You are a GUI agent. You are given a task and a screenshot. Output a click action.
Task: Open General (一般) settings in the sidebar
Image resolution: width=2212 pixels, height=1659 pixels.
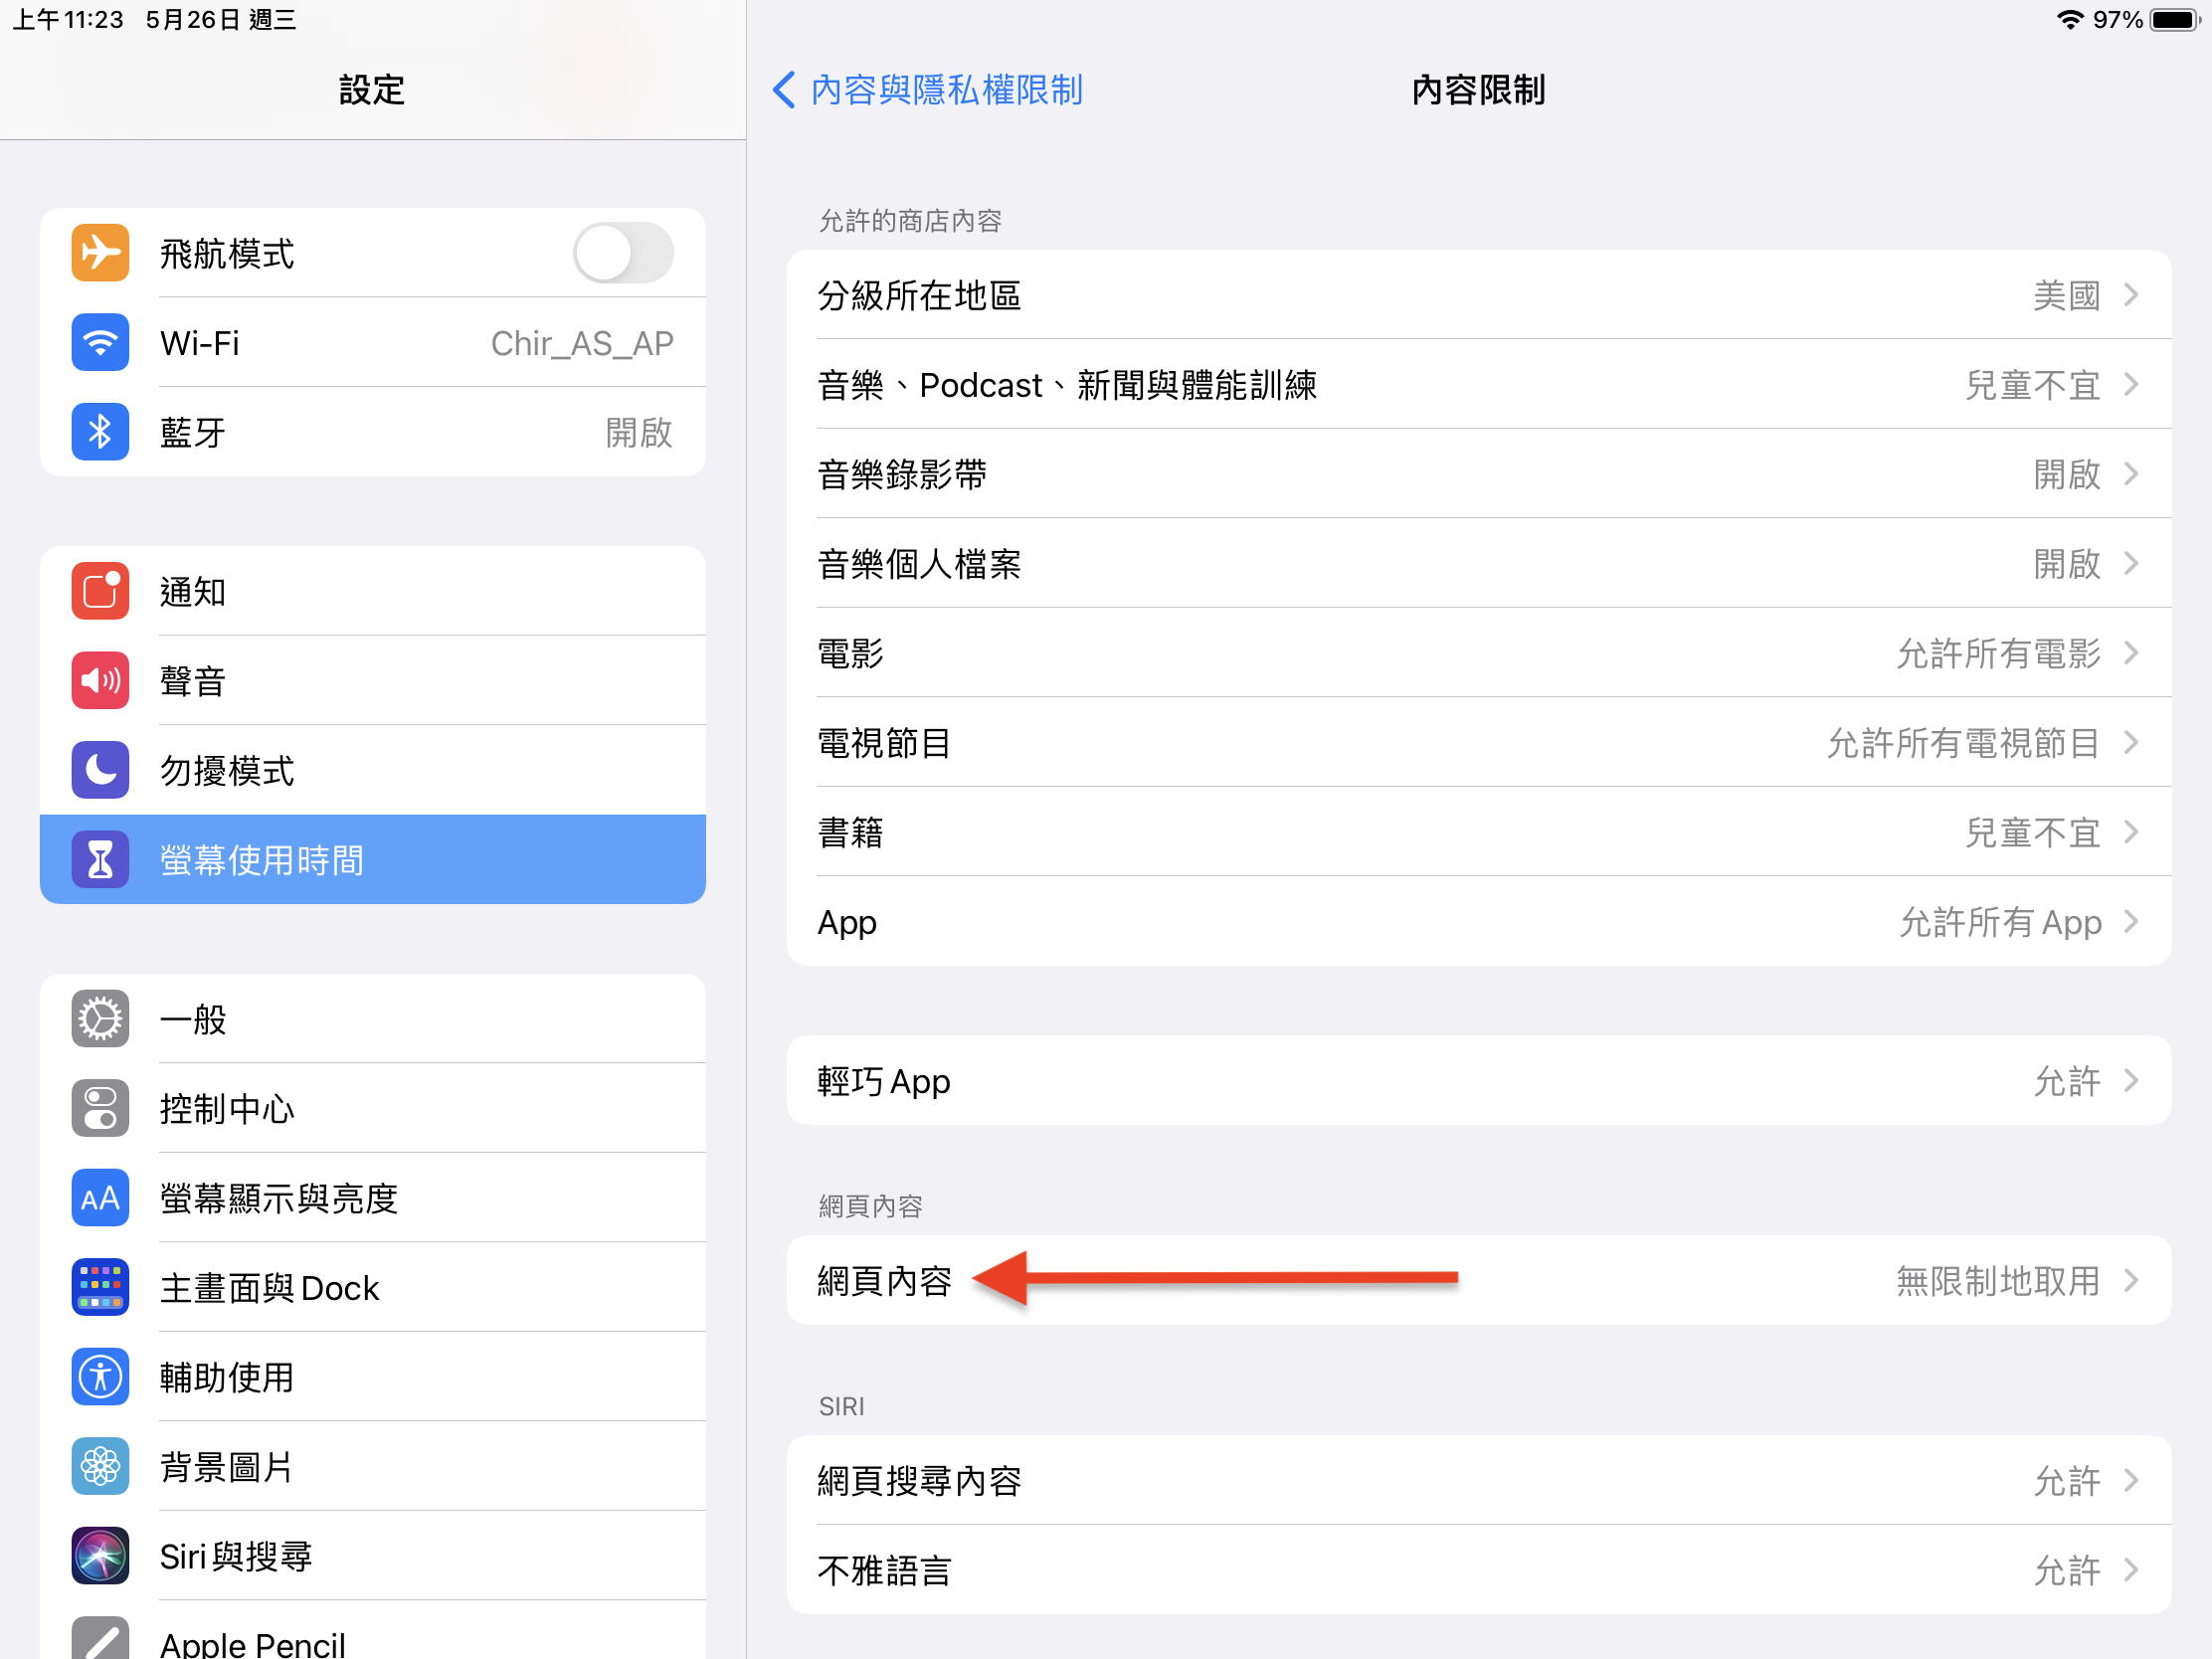tap(372, 1019)
